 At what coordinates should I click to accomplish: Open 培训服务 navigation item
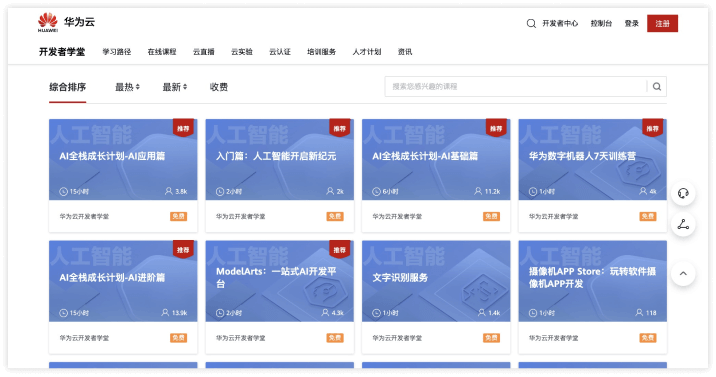point(321,52)
